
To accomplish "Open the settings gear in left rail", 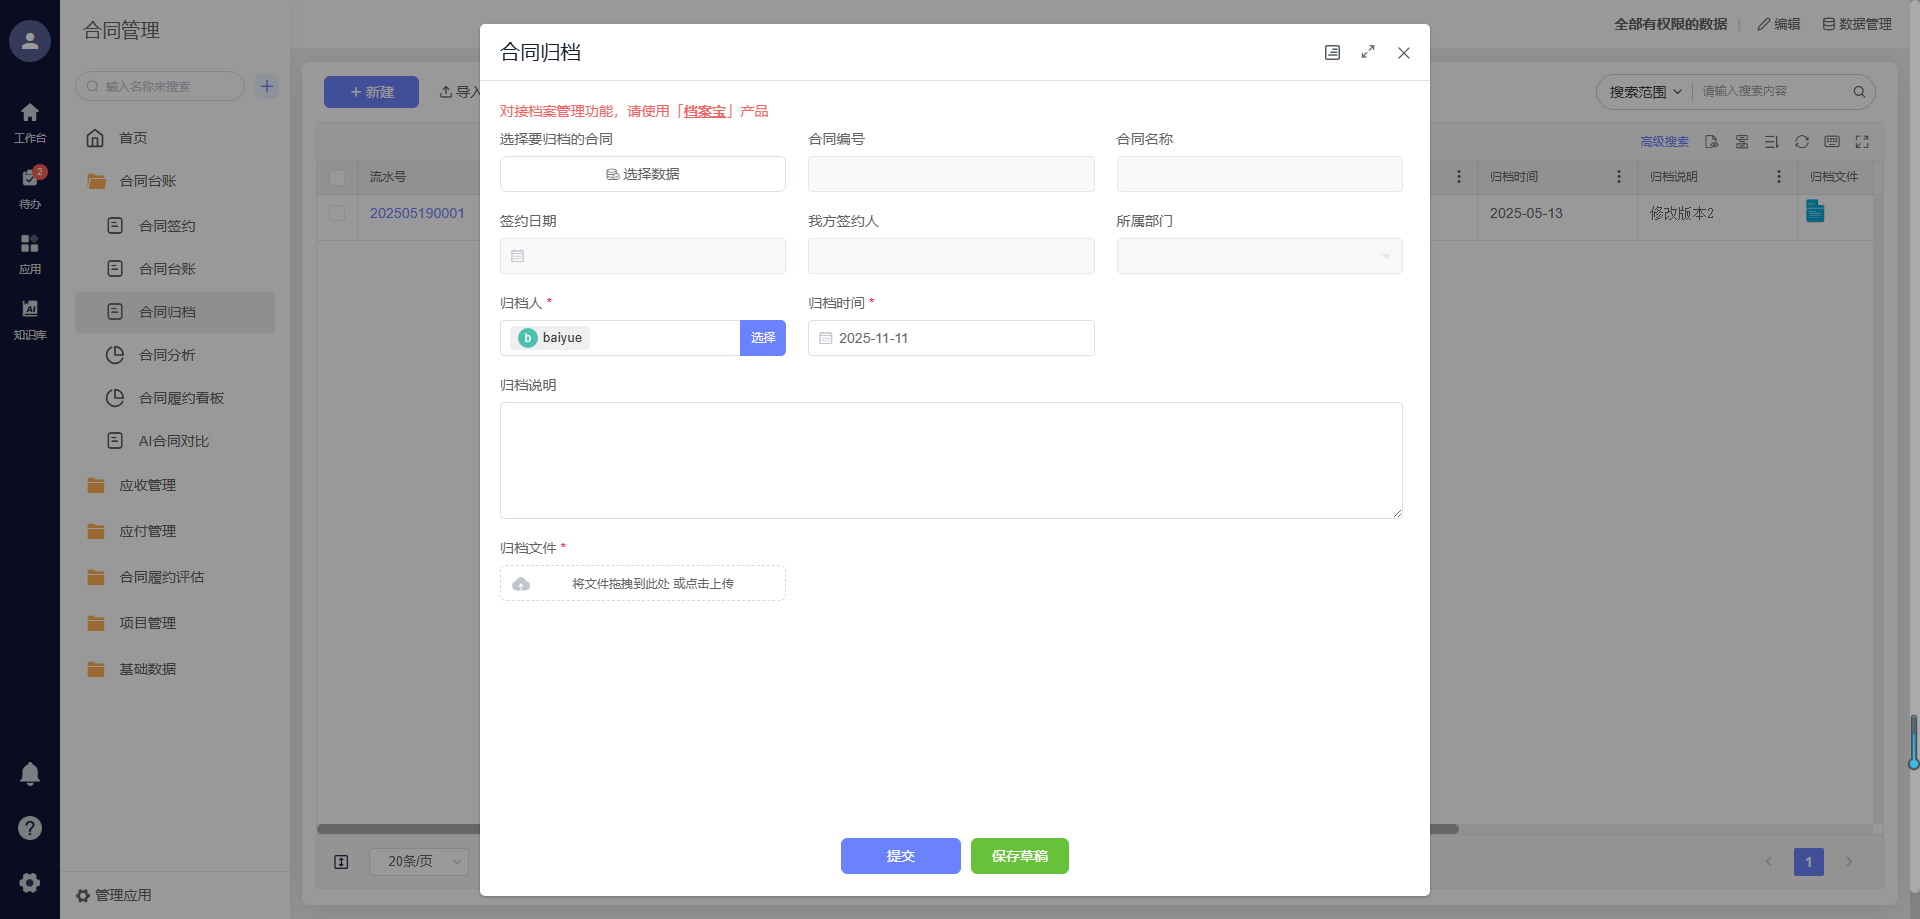I will [x=30, y=882].
